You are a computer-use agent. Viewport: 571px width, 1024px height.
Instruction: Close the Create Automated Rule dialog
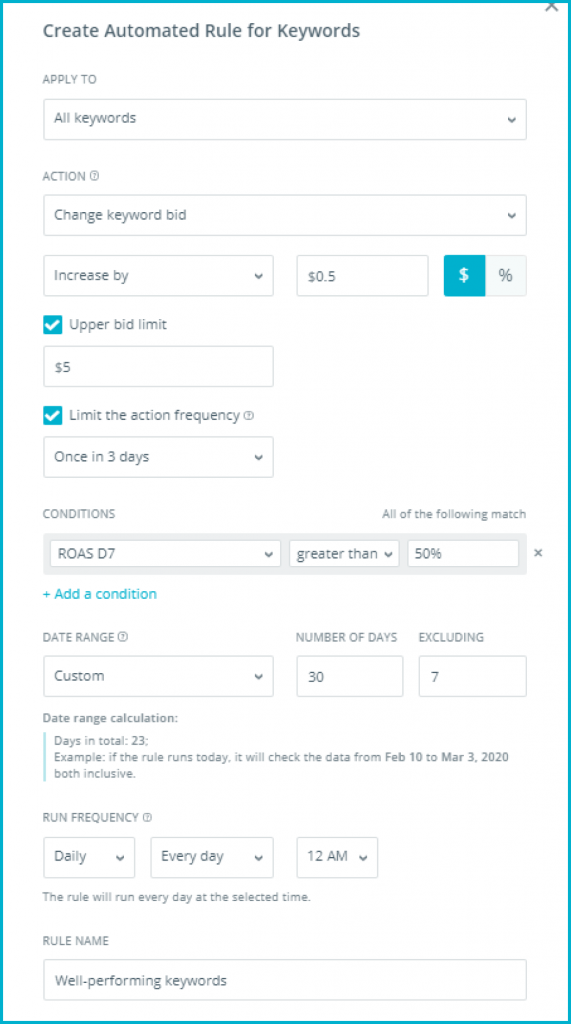[x=551, y=5]
